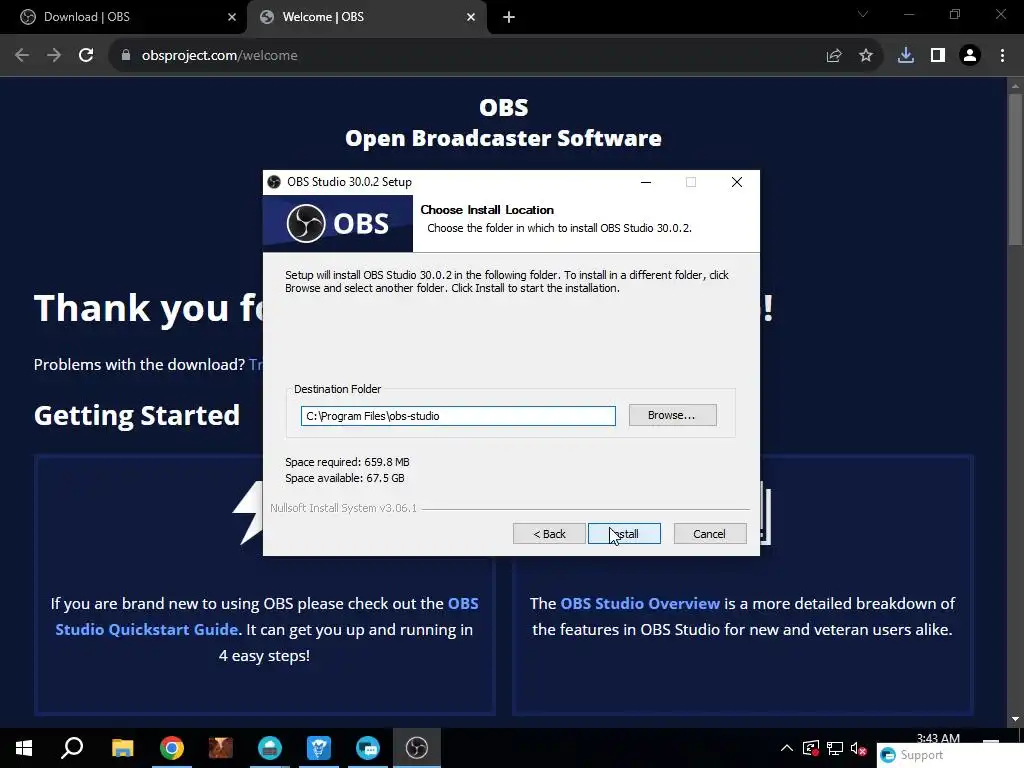Click the browser back arrow
This screenshot has width=1024, height=768.
(22, 56)
